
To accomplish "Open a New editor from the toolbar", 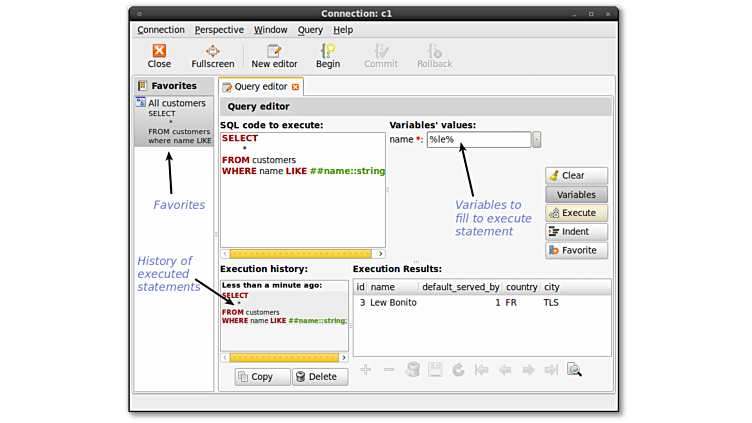I will (x=274, y=55).
